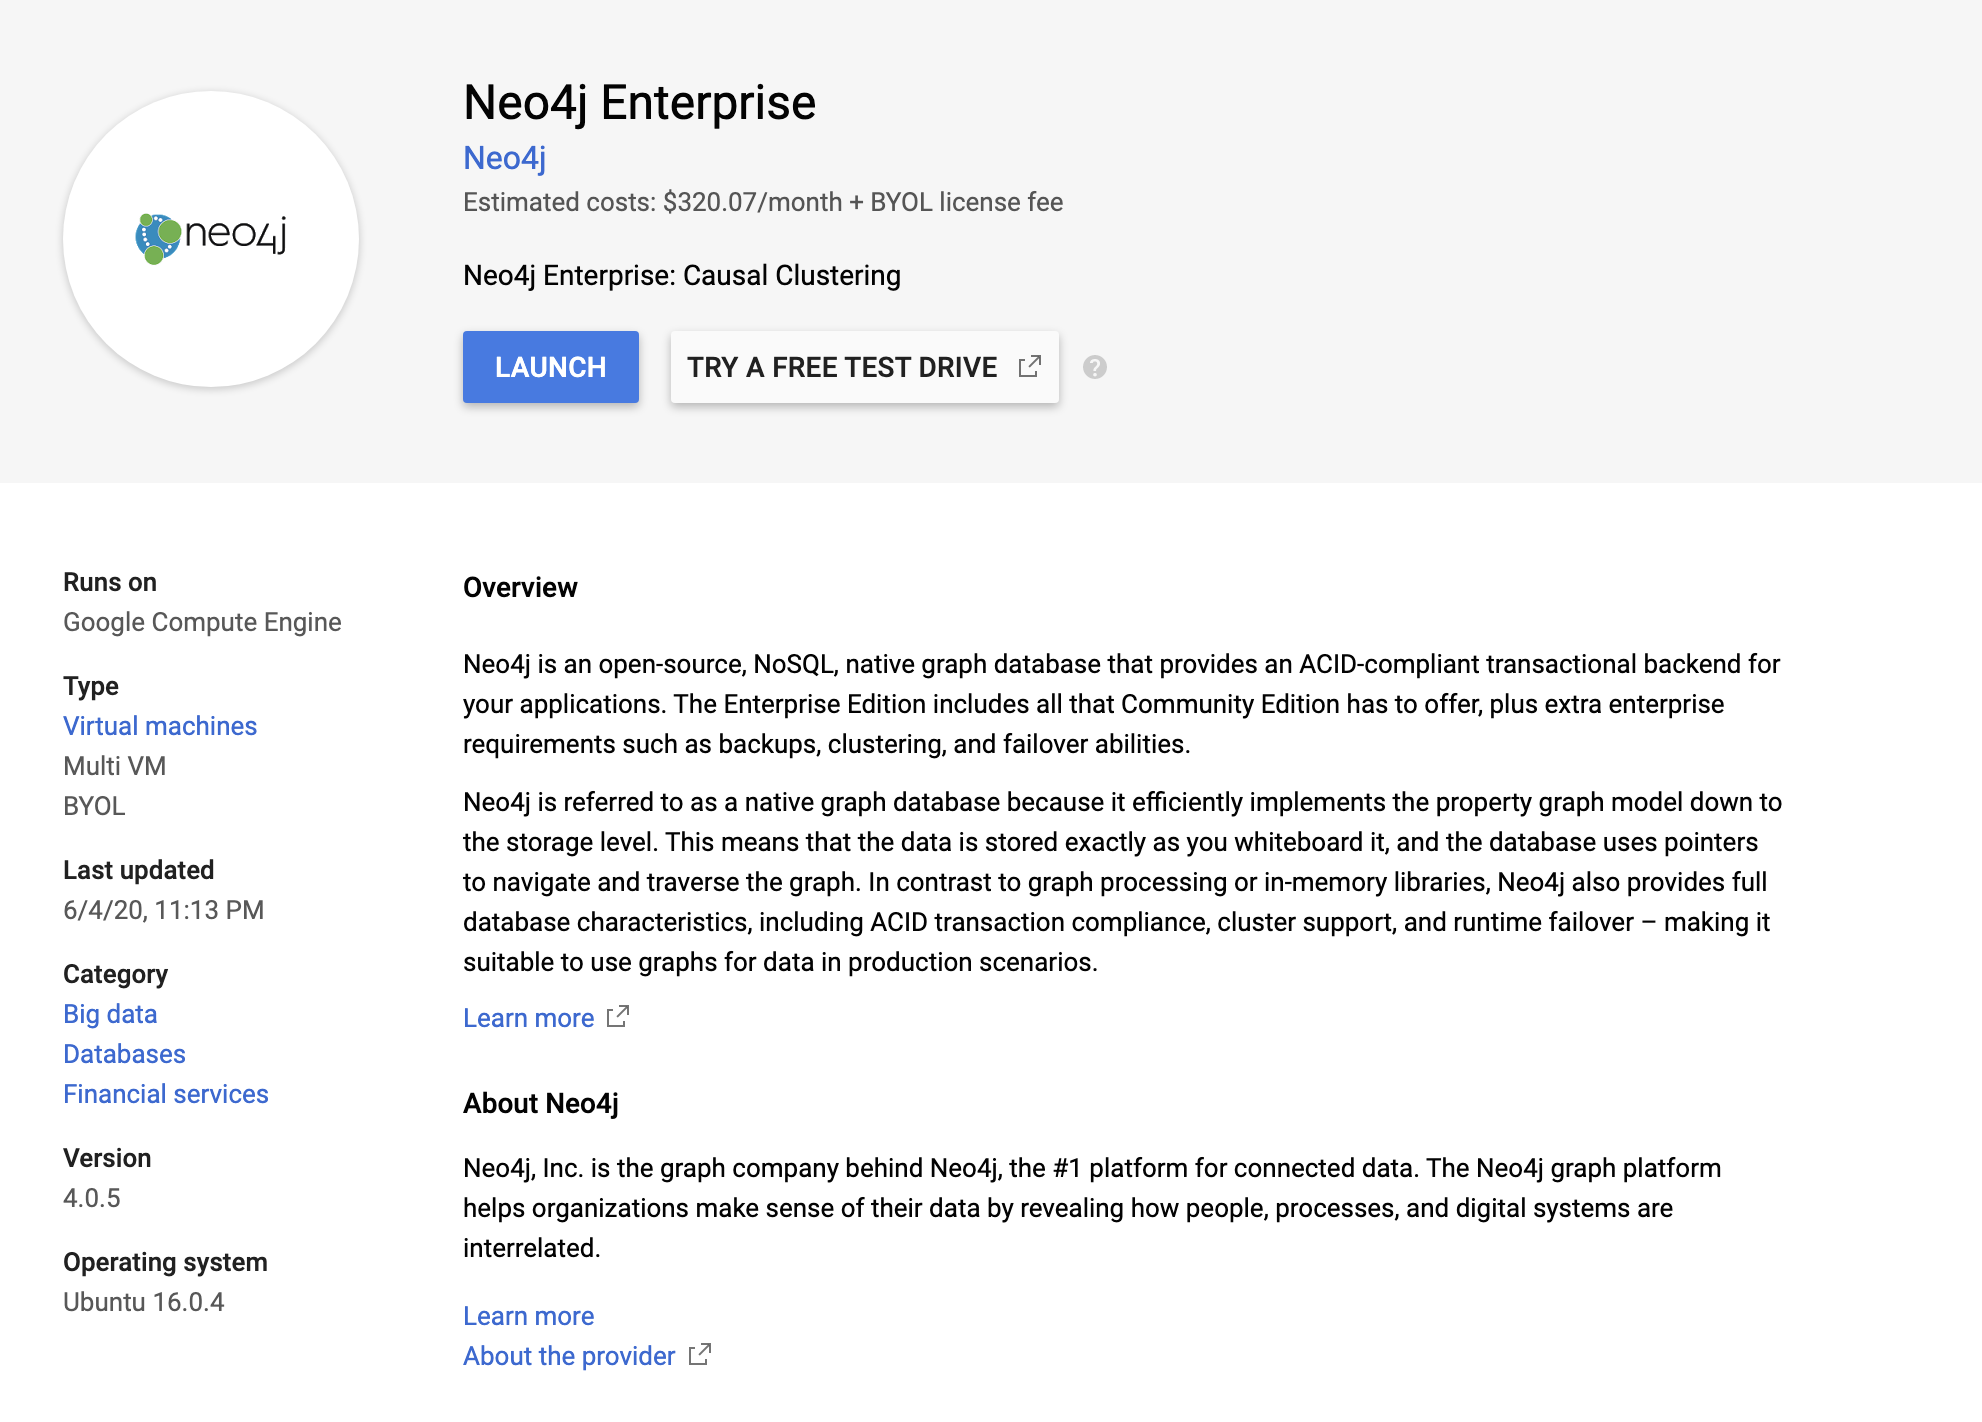Click Learn more under Overview
The image size is (1982, 1422).
point(529,1018)
